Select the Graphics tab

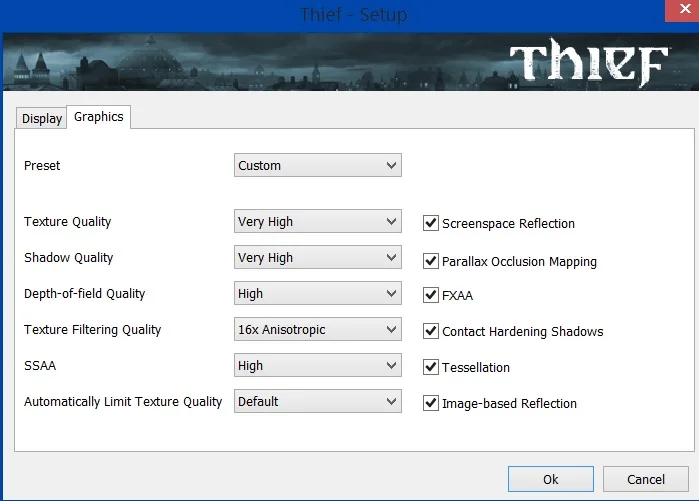(99, 117)
